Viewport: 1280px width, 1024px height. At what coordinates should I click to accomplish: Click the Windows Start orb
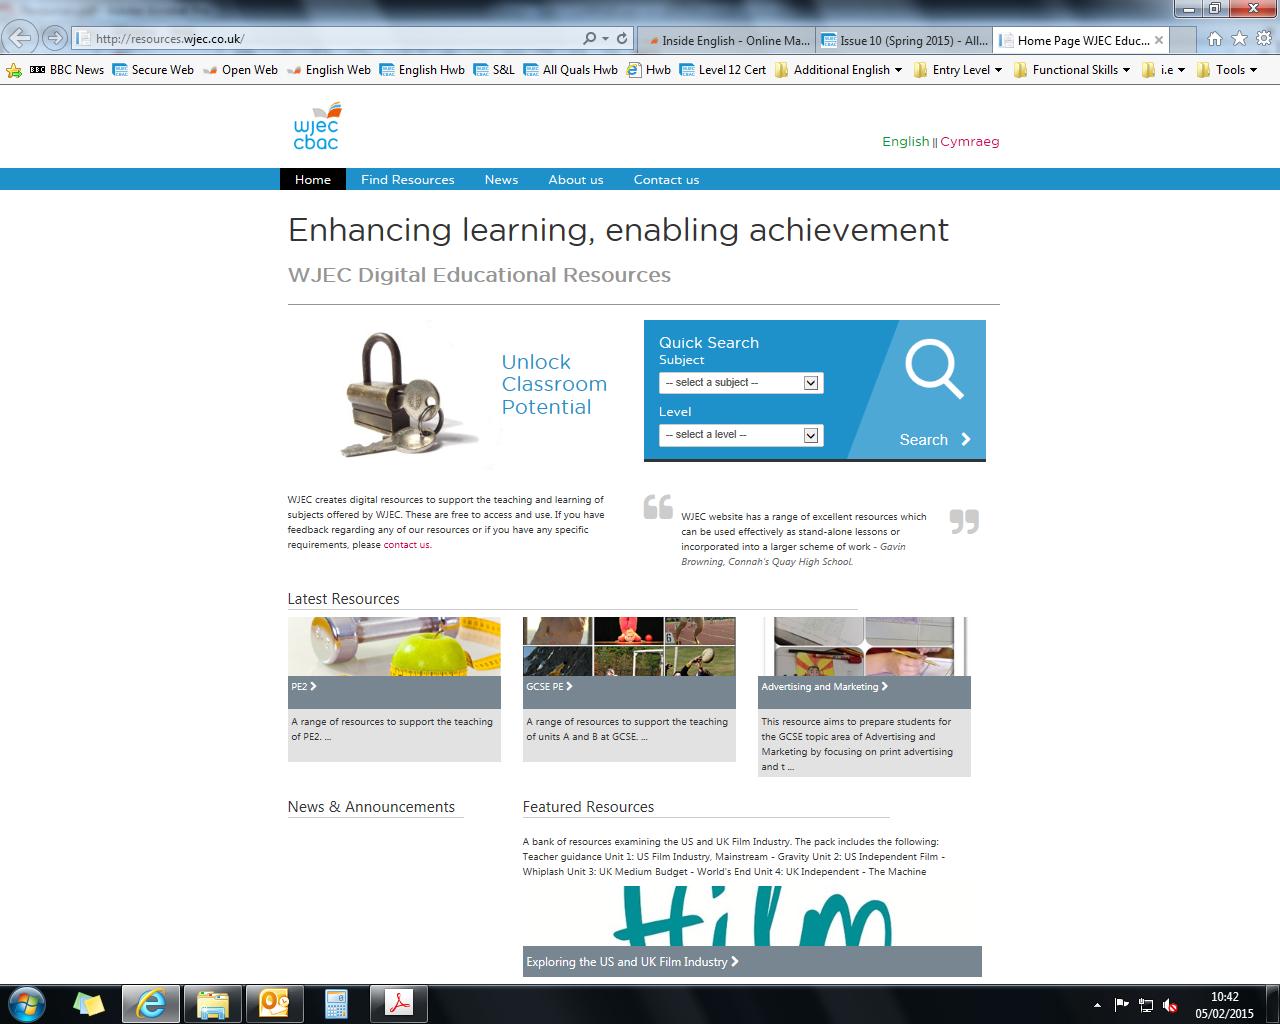coord(26,1003)
